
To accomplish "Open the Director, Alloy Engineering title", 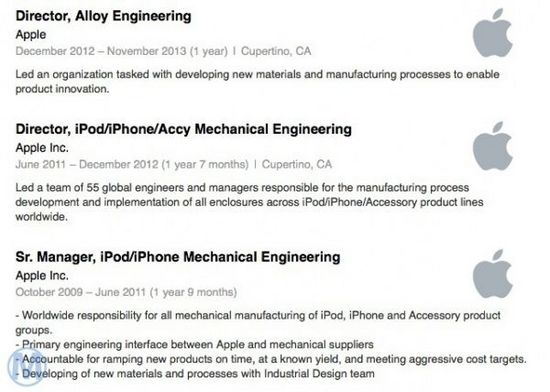I will click(x=103, y=16).
